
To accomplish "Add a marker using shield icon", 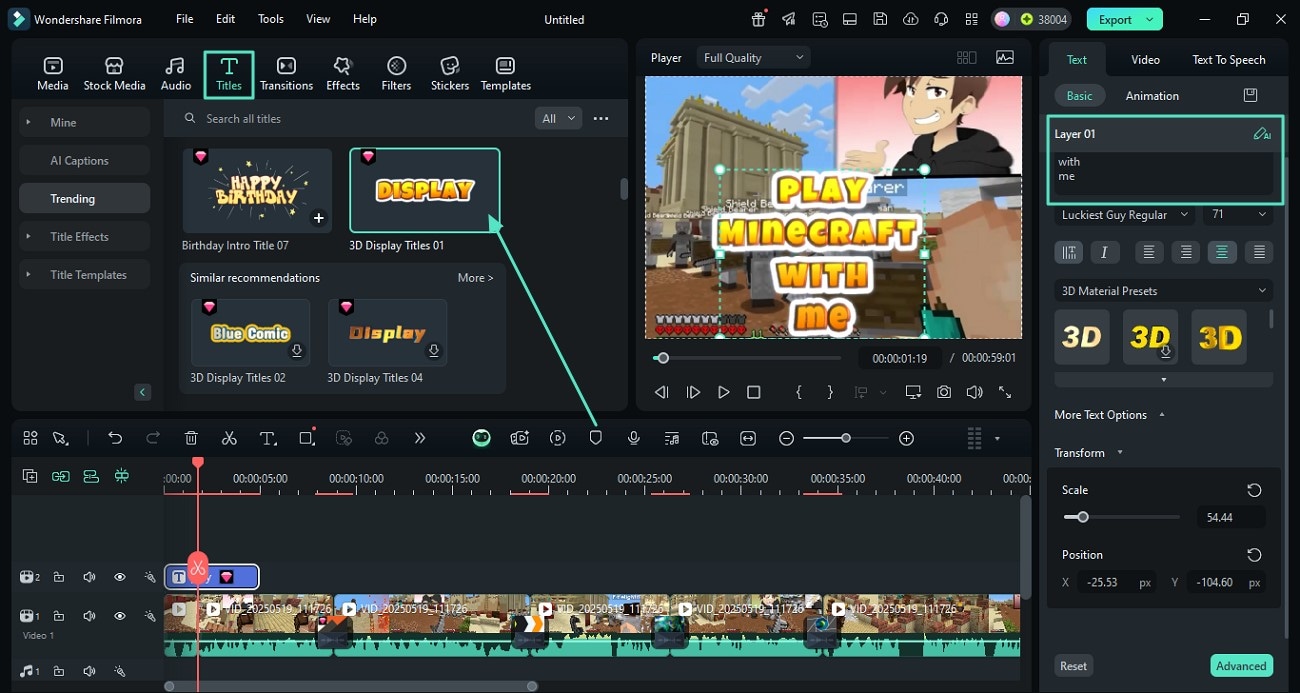I will coord(596,438).
